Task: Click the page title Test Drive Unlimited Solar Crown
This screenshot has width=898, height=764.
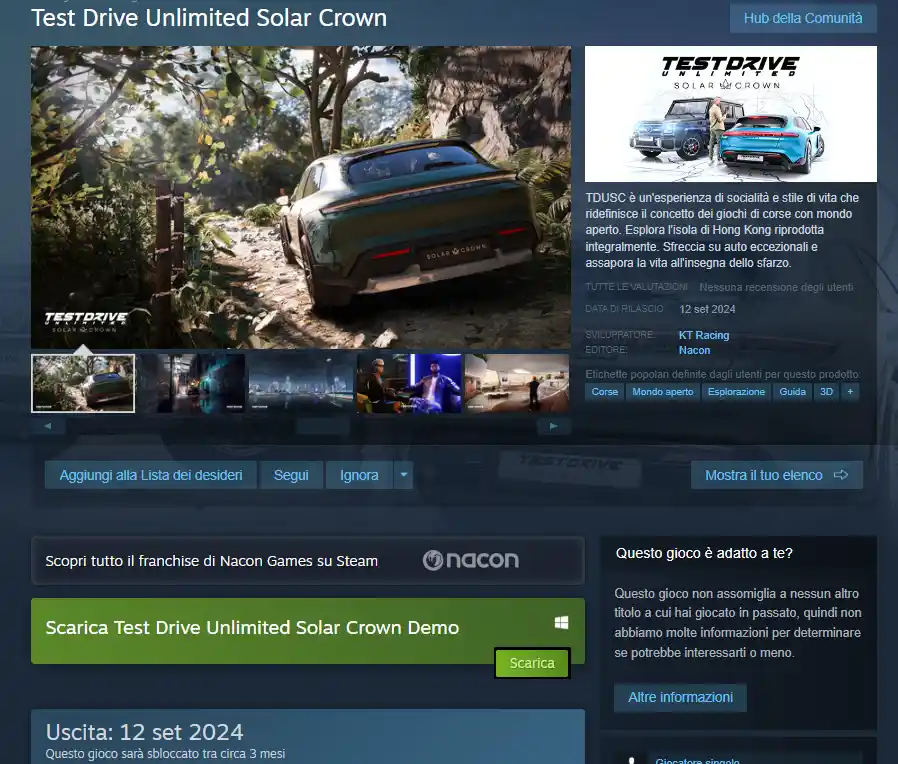Action: pos(209,18)
